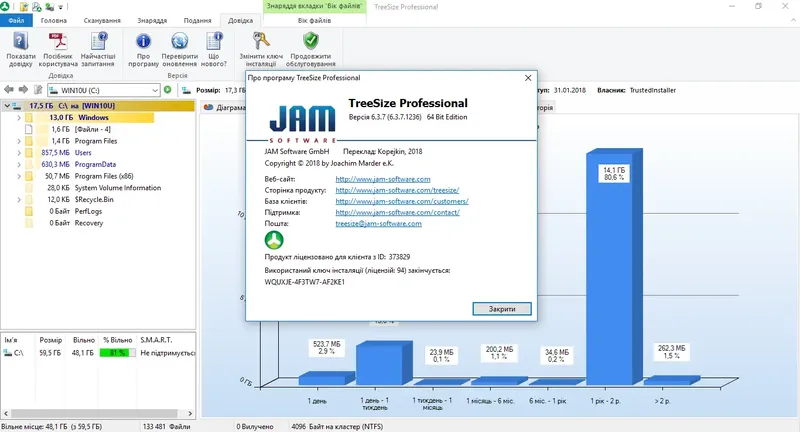The height and width of the screenshot is (432, 800).
Task: Switch to the Сканування ribbon tab
Action: point(102,20)
